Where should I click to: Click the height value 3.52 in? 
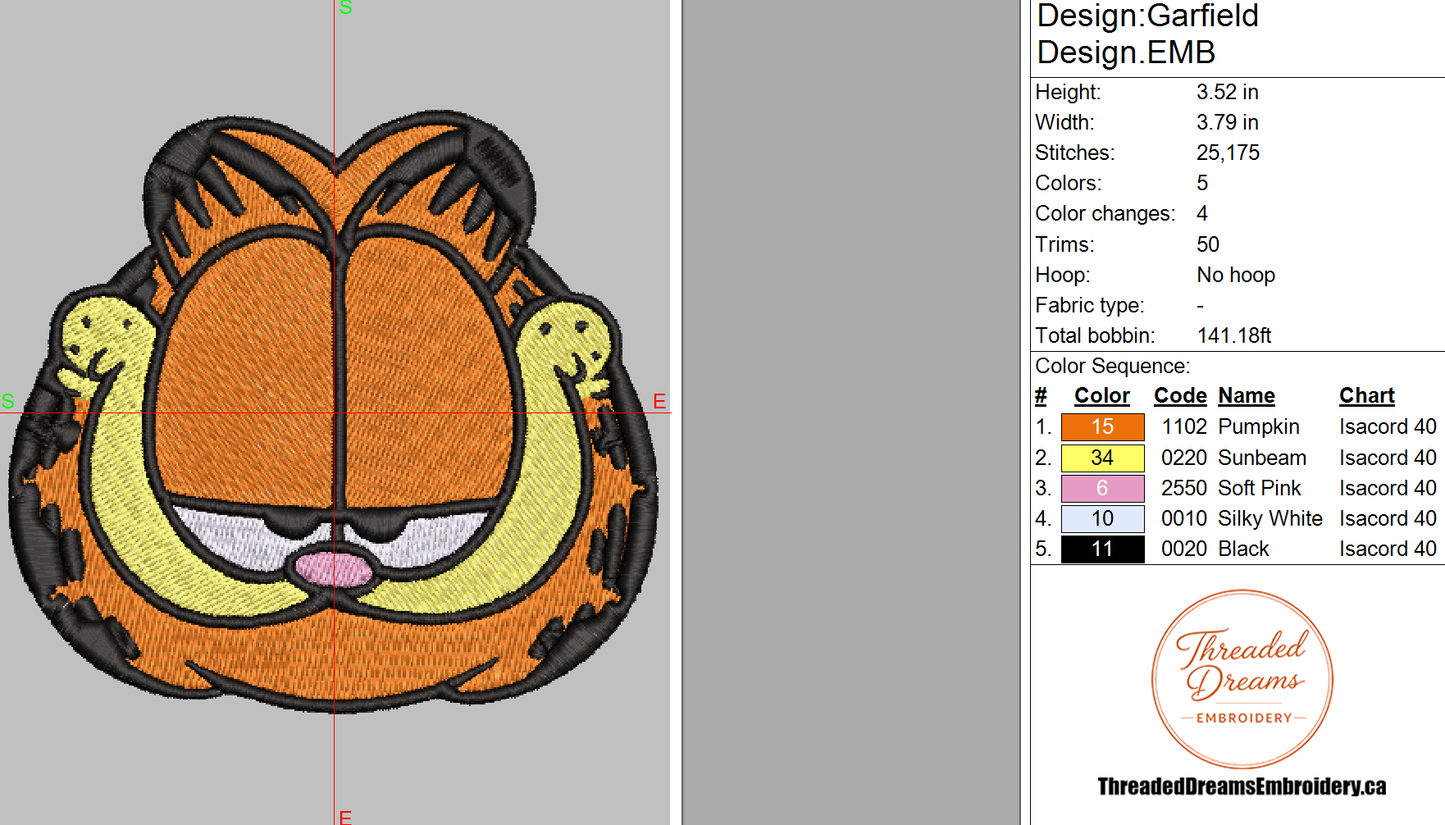(1227, 92)
